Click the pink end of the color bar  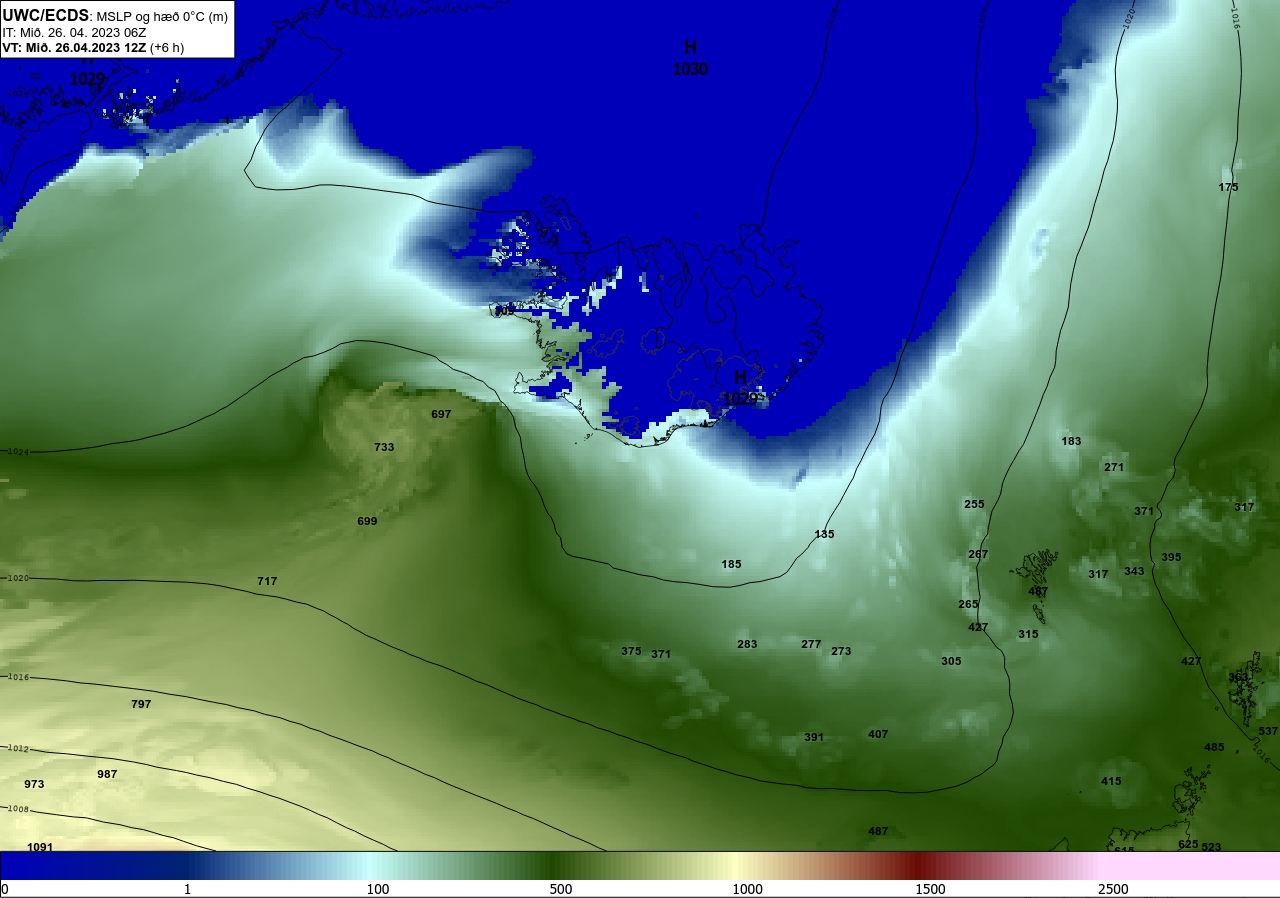point(1190,866)
